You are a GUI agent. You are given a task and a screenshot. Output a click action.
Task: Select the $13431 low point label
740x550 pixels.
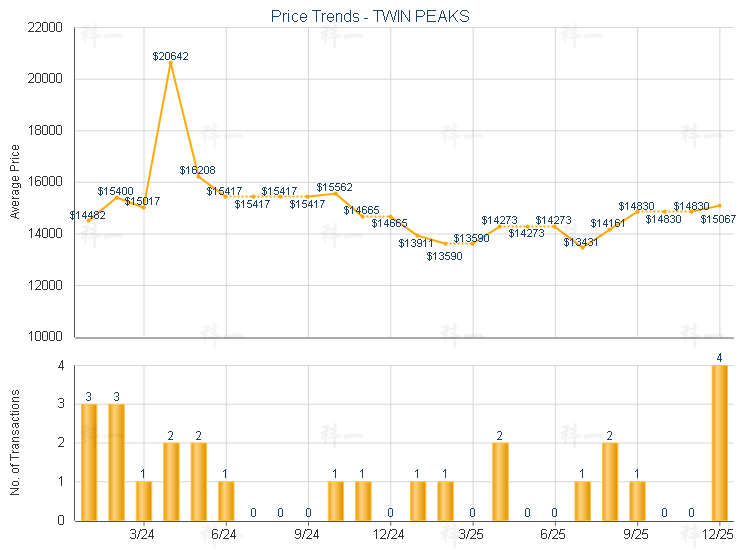[x=580, y=242]
